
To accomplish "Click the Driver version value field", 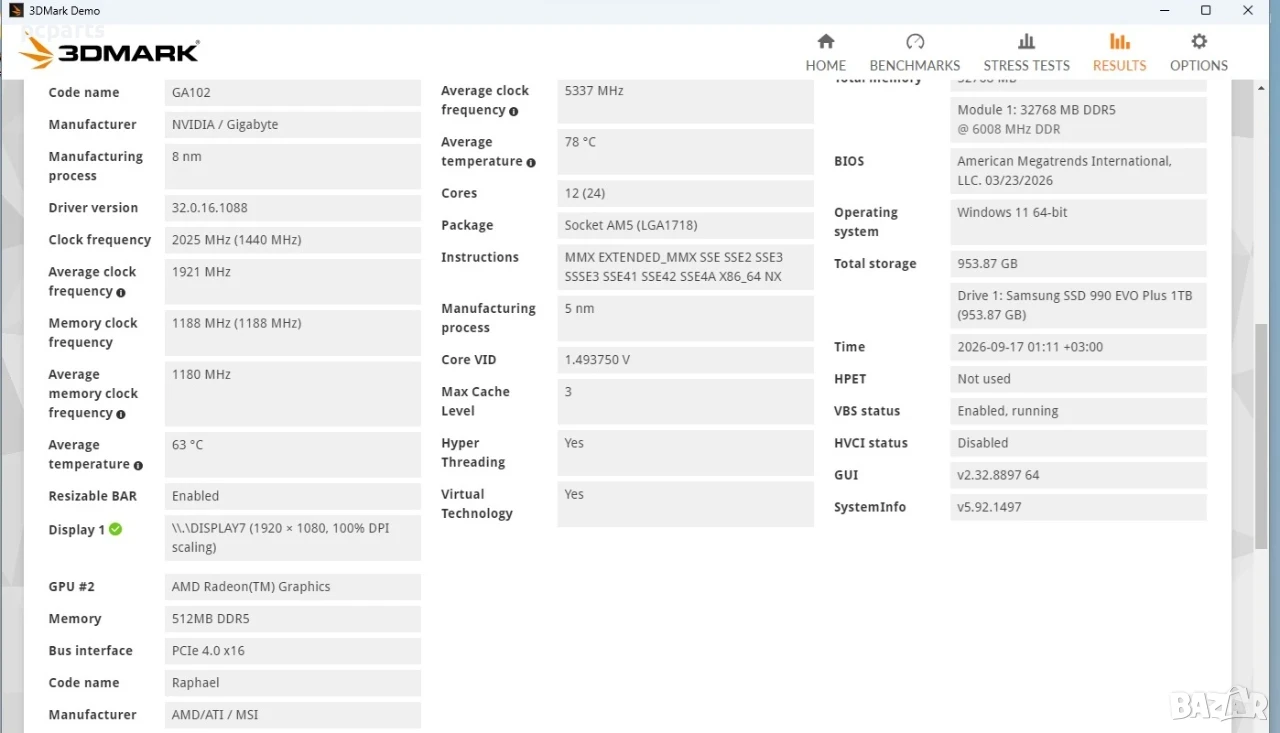I will tap(293, 208).
